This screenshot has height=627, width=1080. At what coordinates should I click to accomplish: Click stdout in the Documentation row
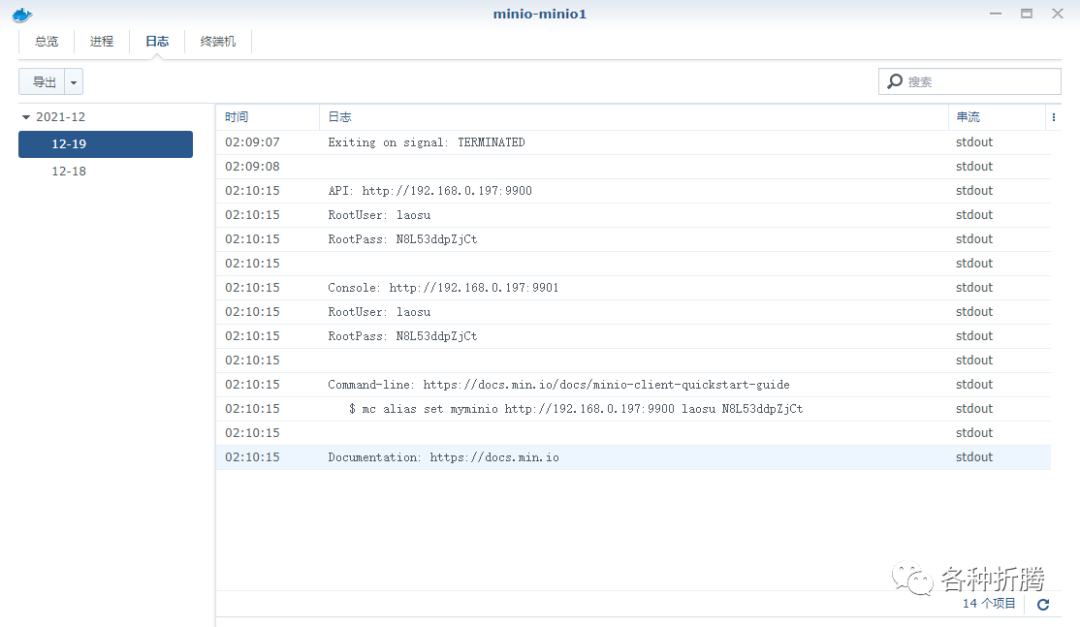[974, 458]
